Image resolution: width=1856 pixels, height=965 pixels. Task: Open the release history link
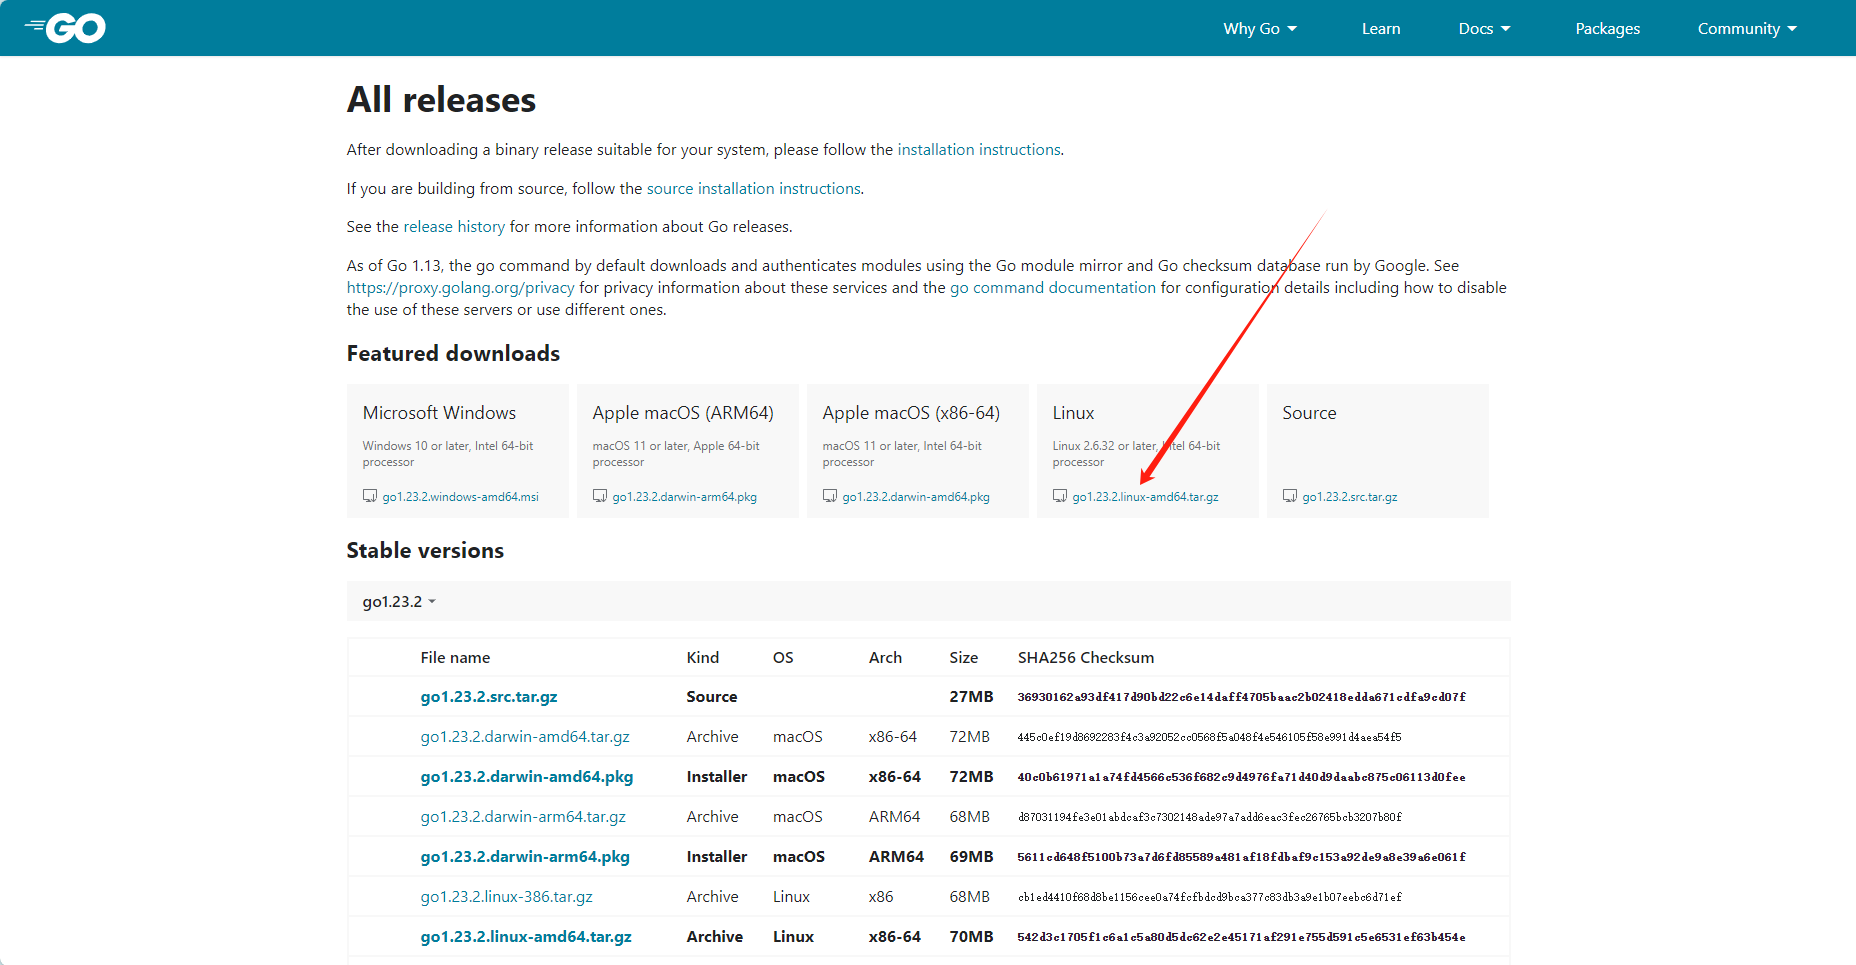[454, 227]
